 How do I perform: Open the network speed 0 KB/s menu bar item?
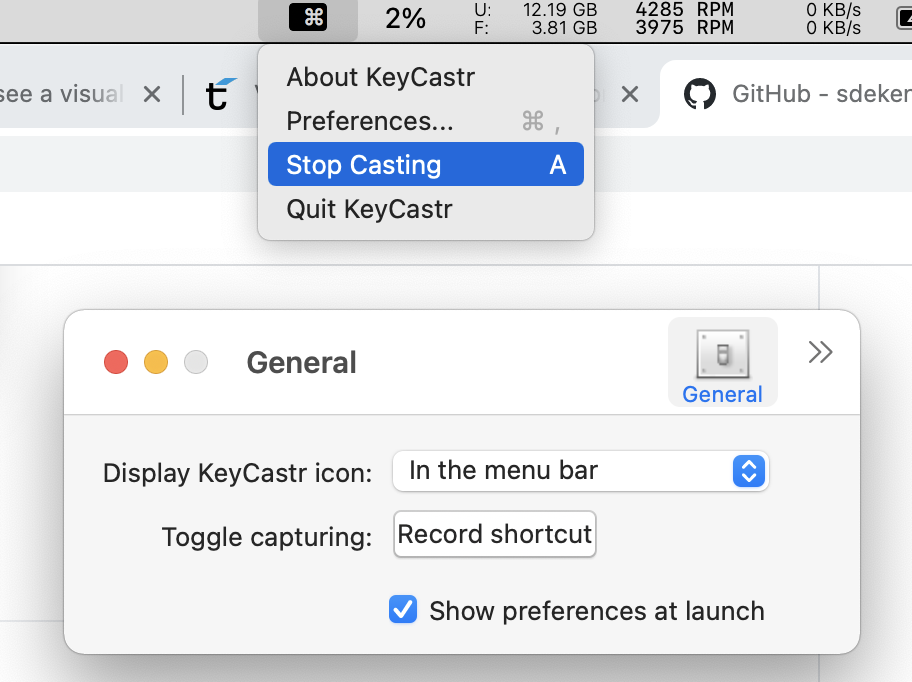(x=833, y=19)
